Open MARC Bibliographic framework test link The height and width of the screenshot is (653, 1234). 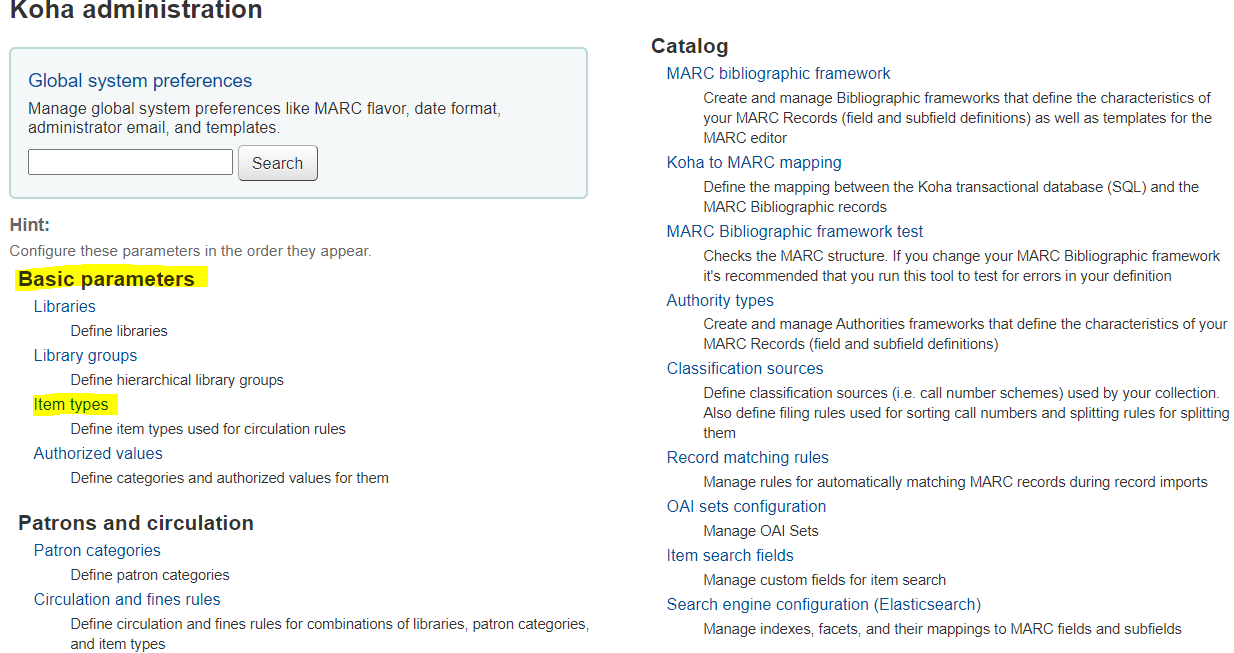[x=795, y=231]
